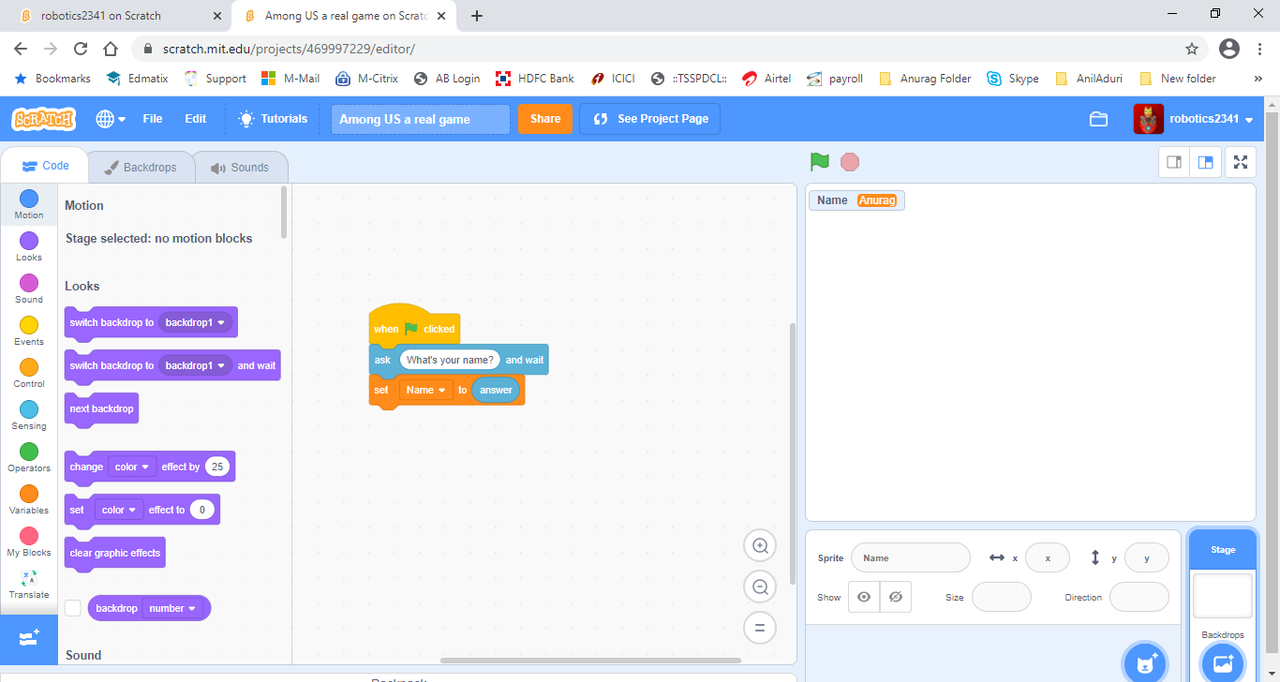Click the orange Share button
Image resolution: width=1280 pixels, height=682 pixels.
tap(545, 119)
